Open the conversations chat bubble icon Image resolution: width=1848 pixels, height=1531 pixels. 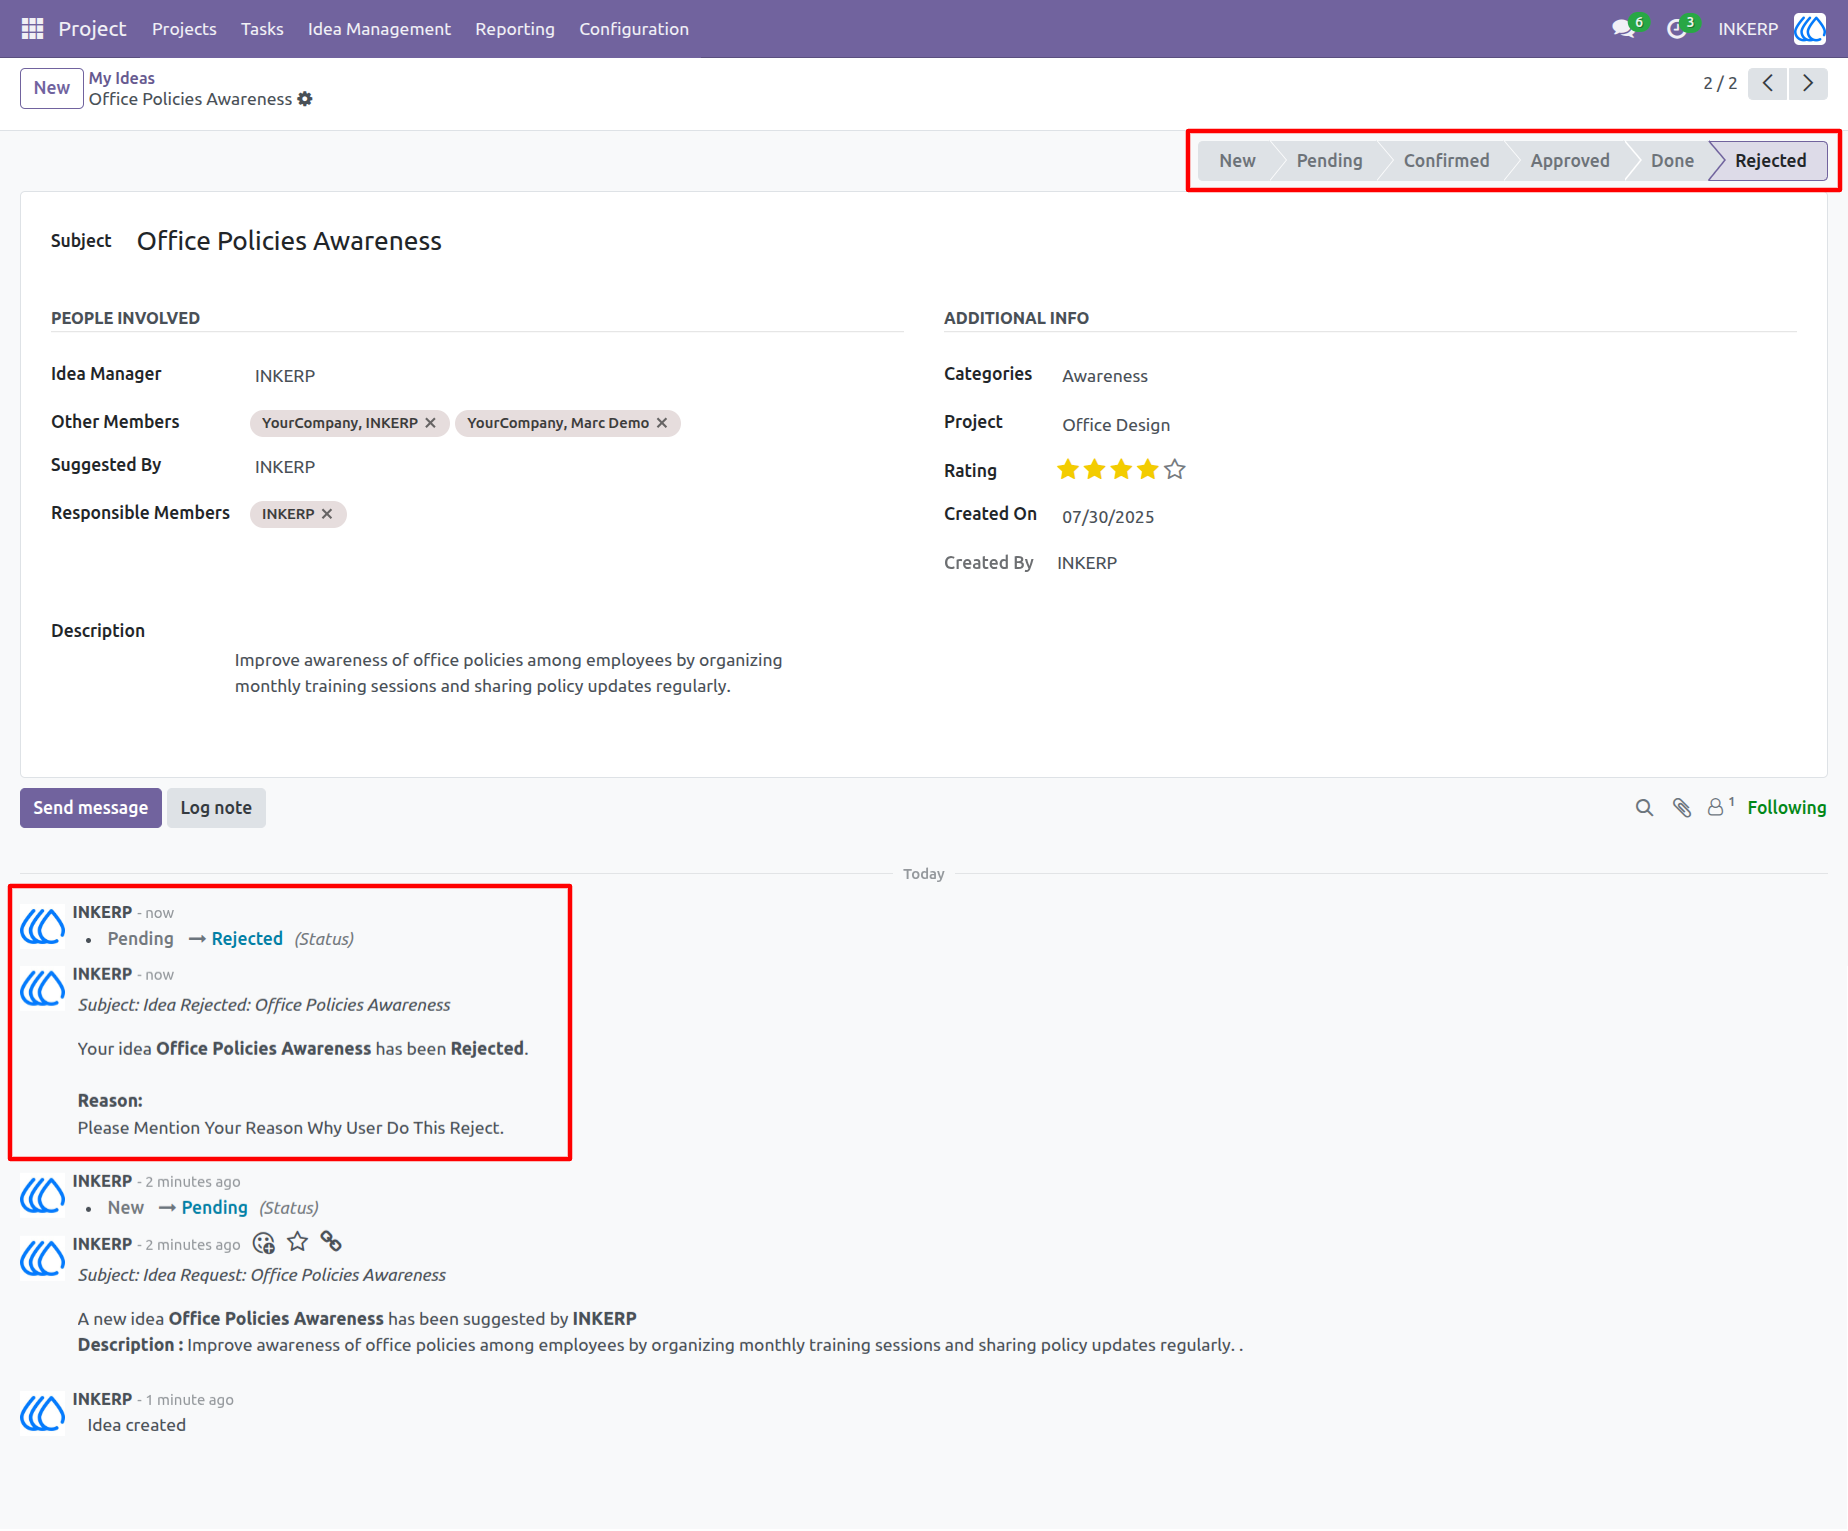click(1624, 29)
